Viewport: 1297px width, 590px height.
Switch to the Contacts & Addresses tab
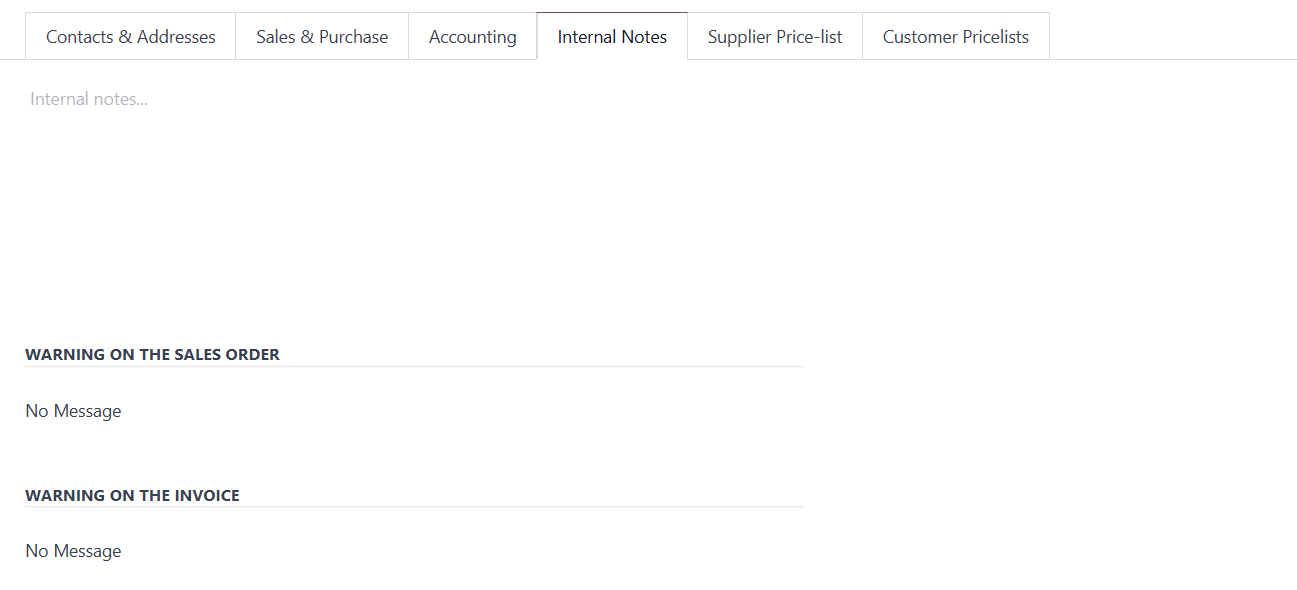click(x=130, y=37)
